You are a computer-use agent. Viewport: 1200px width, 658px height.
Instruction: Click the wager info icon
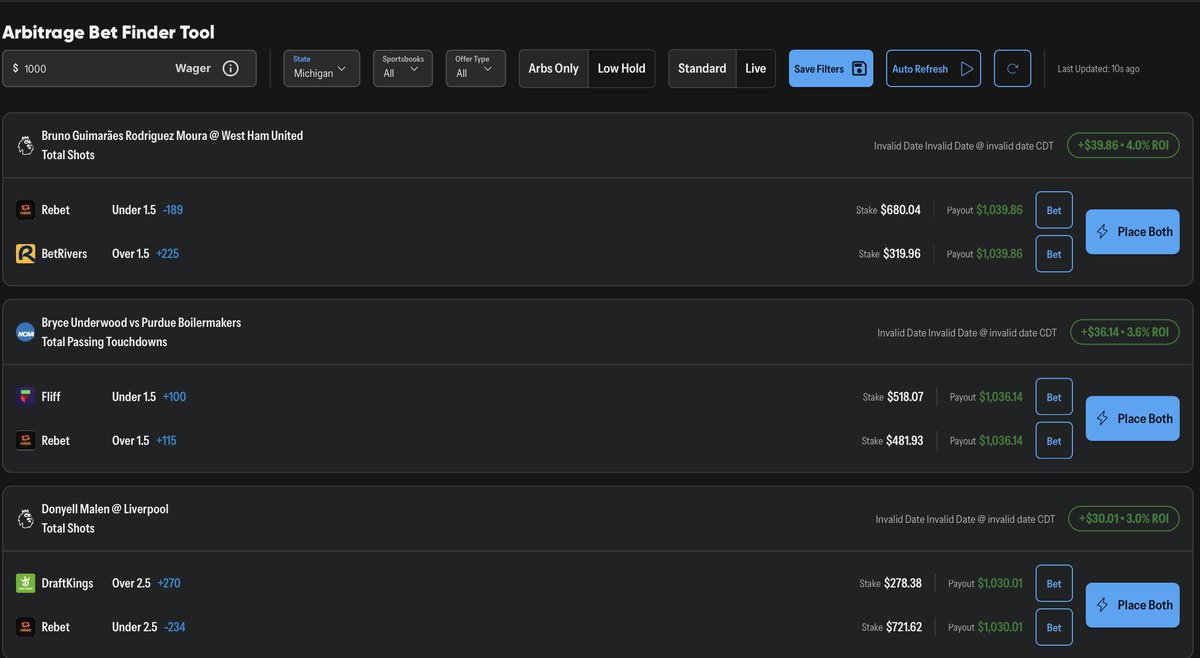pos(230,69)
